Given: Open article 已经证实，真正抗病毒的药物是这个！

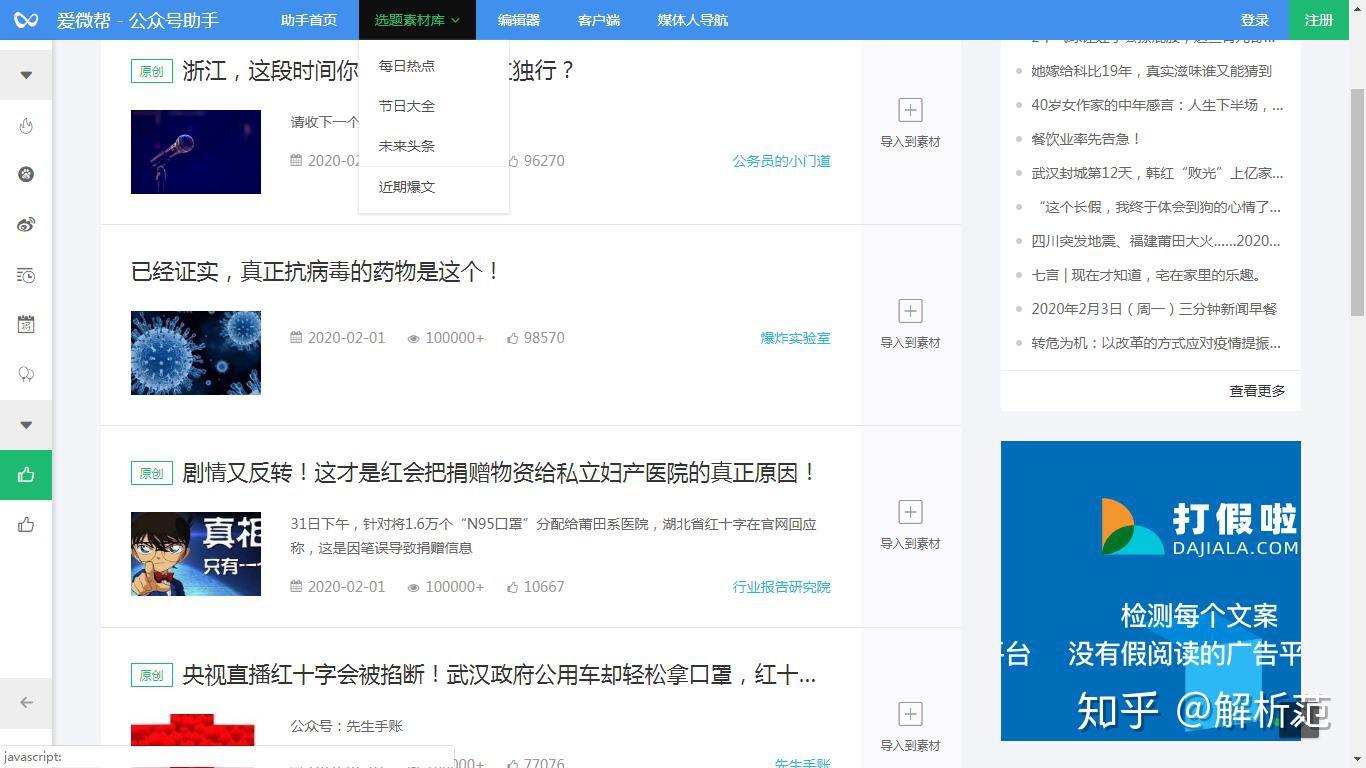Looking at the screenshot, I should 316,272.
